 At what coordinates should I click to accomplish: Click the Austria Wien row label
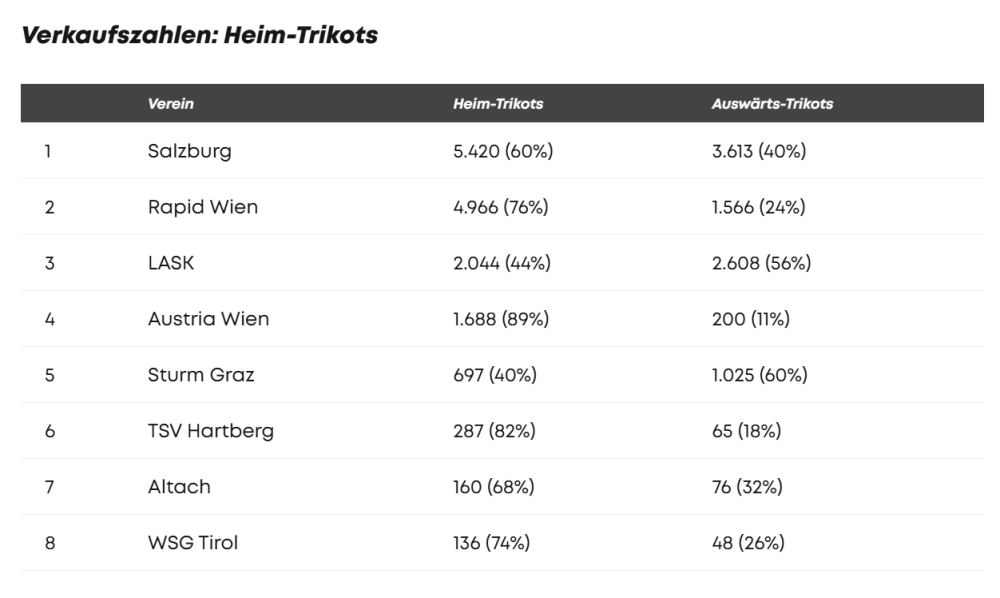pyautogui.click(x=208, y=320)
